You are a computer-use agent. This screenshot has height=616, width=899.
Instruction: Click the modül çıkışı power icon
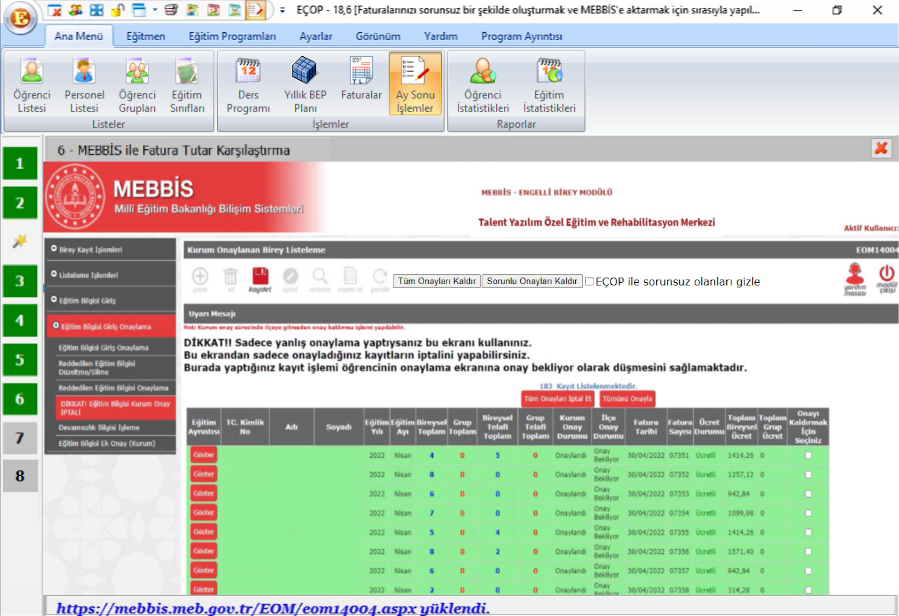tap(886, 279)
